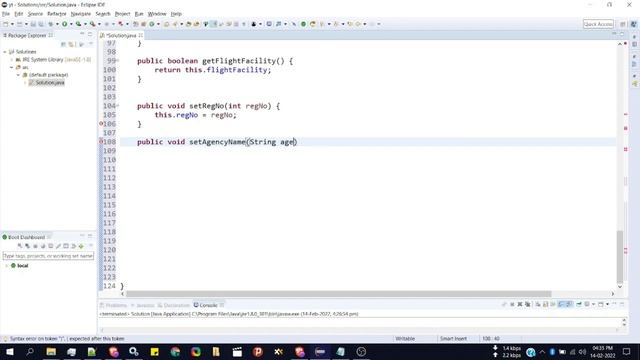Open File Explorer from the Windows taskbar
Image resolution: width=640 pixels, height=360 pixels.
point(51,351)
